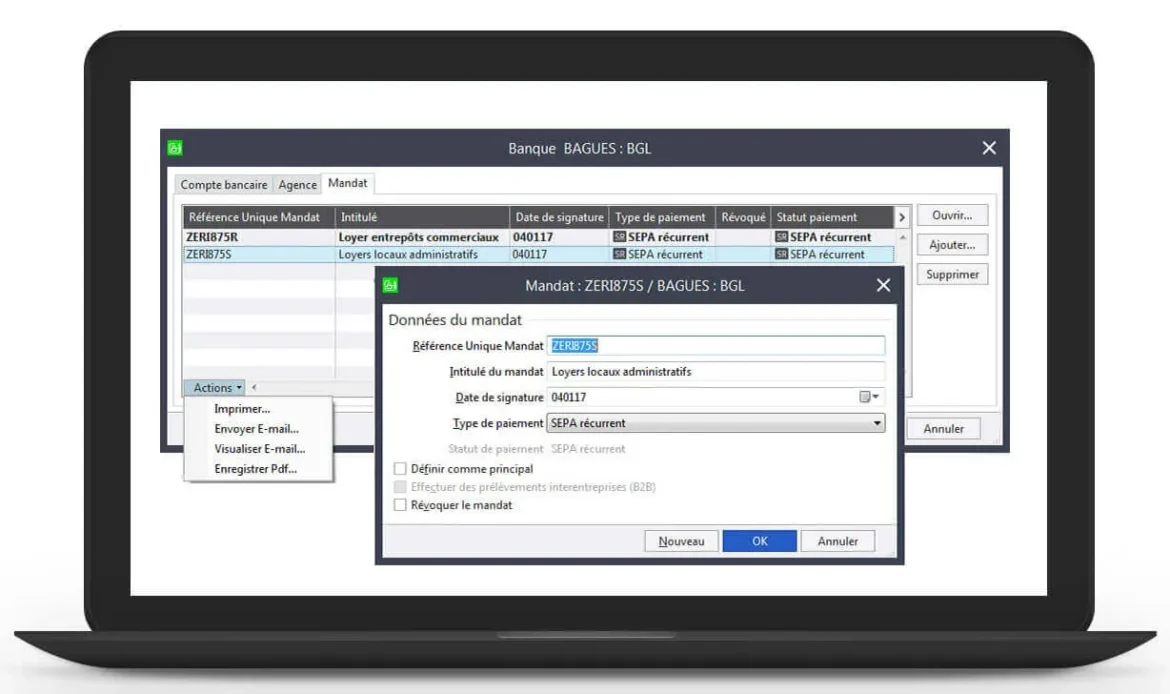1170x694 pixels.
Task: Click the right chevron in the table header
Action: (x=901, y=217)
